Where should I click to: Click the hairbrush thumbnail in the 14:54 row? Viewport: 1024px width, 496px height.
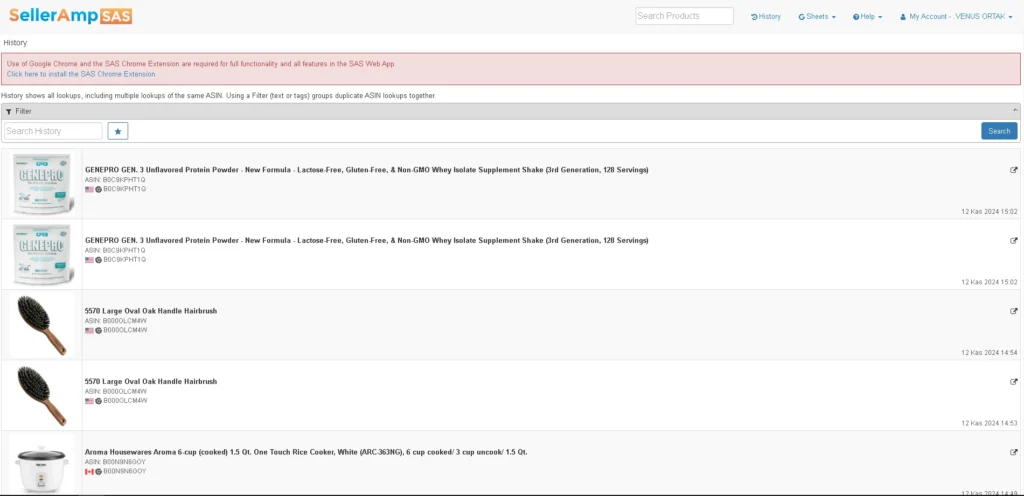[42, 325]
